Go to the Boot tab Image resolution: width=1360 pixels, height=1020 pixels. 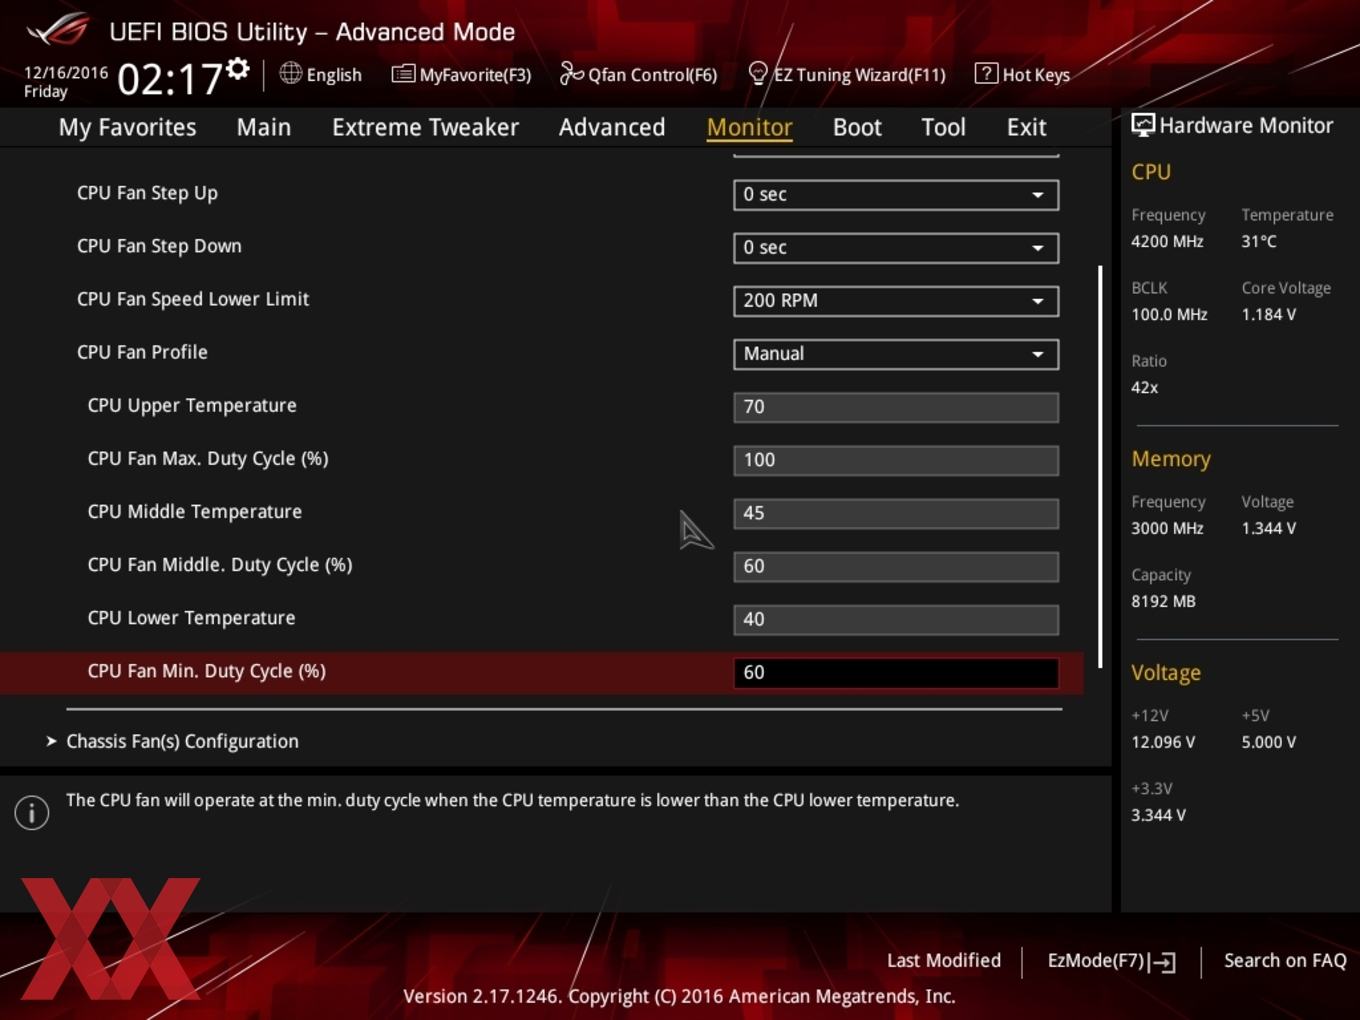(857, 127)
